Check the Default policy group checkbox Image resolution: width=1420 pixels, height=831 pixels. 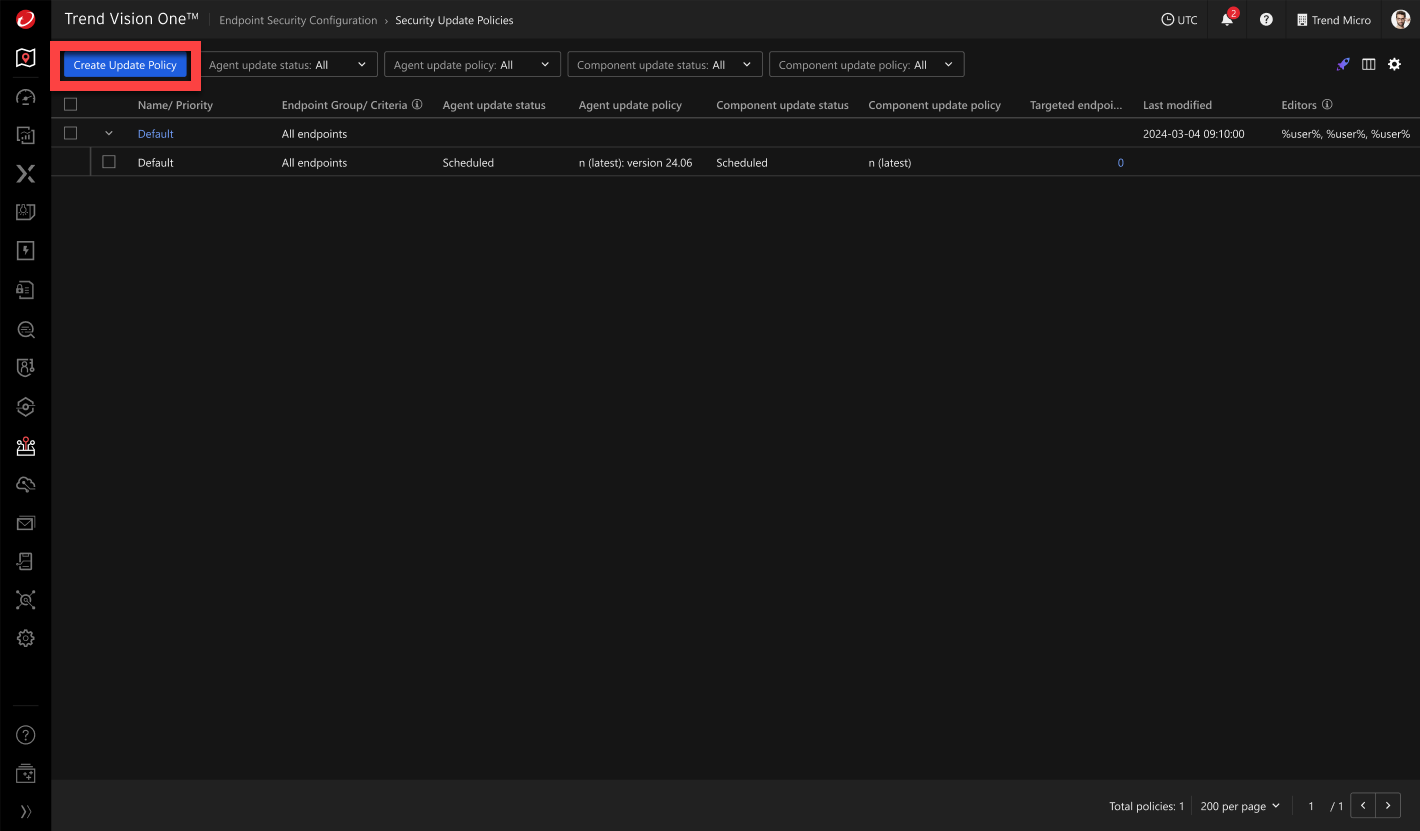71,133
